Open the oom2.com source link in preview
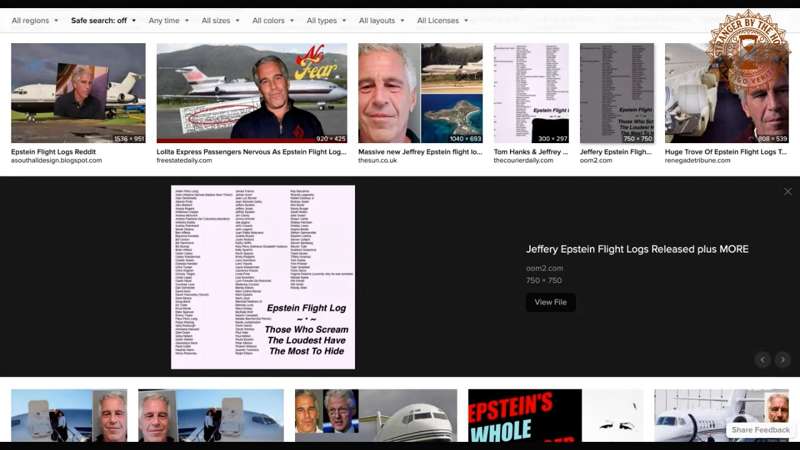Image resolution: width=800 pixels, height=450 pixels. [x=545, y=268]
